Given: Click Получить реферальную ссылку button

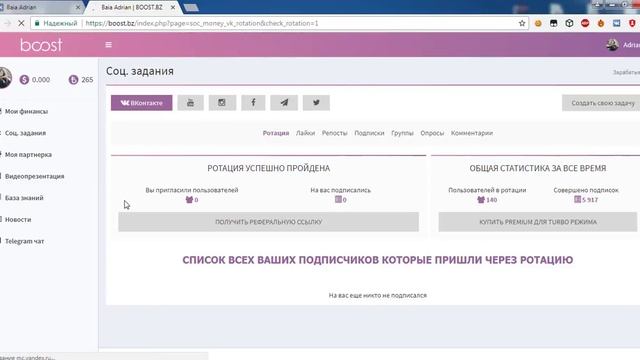Looking at the screenshot, I should point(269,222).
